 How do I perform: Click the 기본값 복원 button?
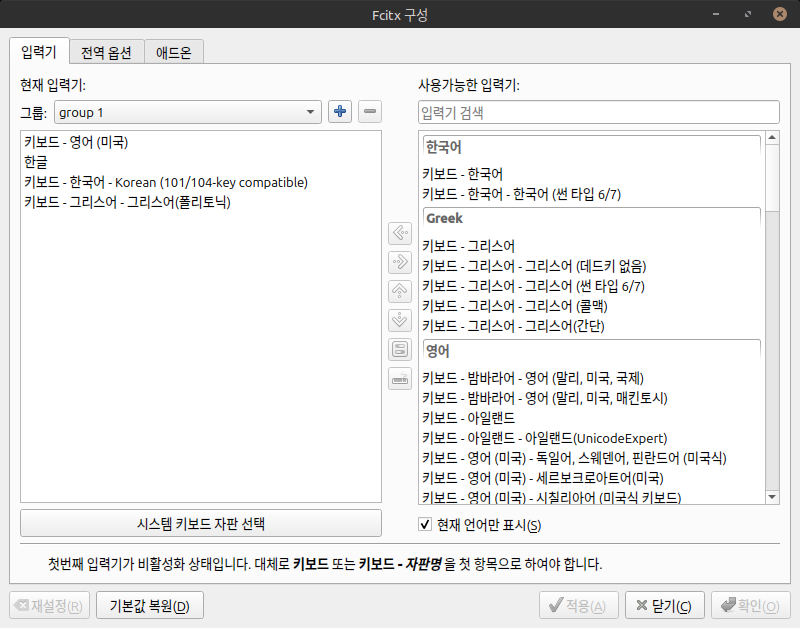(150, 606)
